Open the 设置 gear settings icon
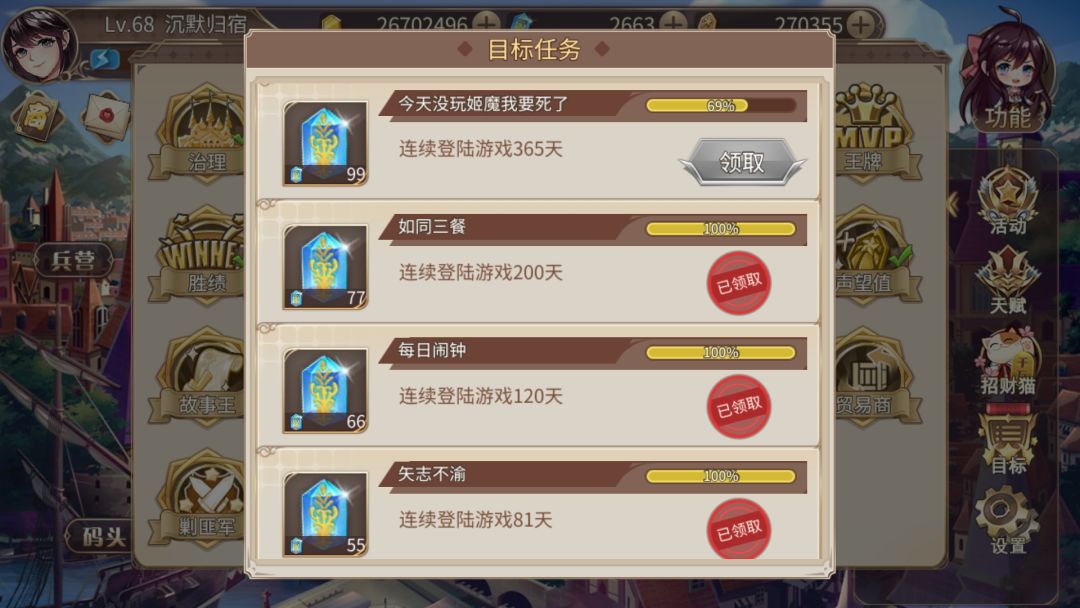Screen dimensions: 1080x608 [x=1008, y=521]
